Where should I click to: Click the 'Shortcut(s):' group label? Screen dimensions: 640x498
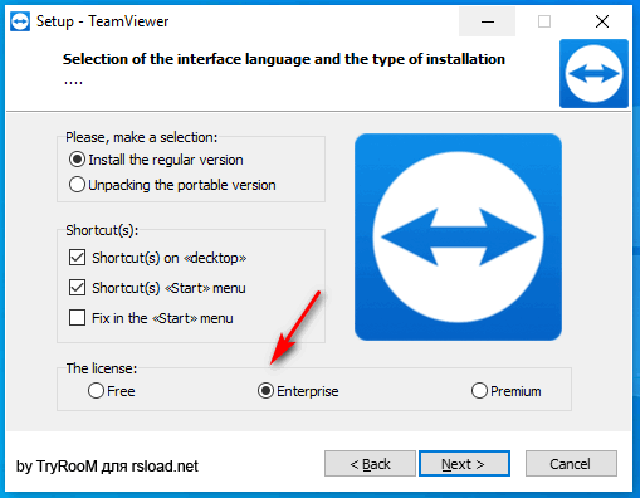coord(102,230)
